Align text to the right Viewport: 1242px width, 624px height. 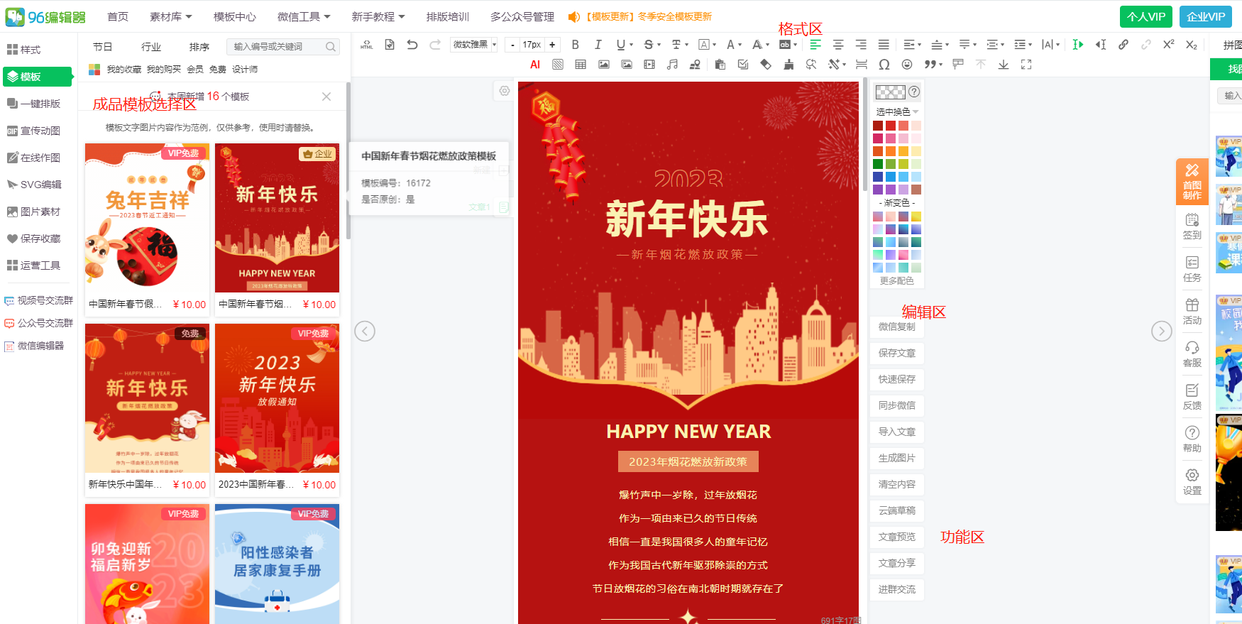pos(861,45)
